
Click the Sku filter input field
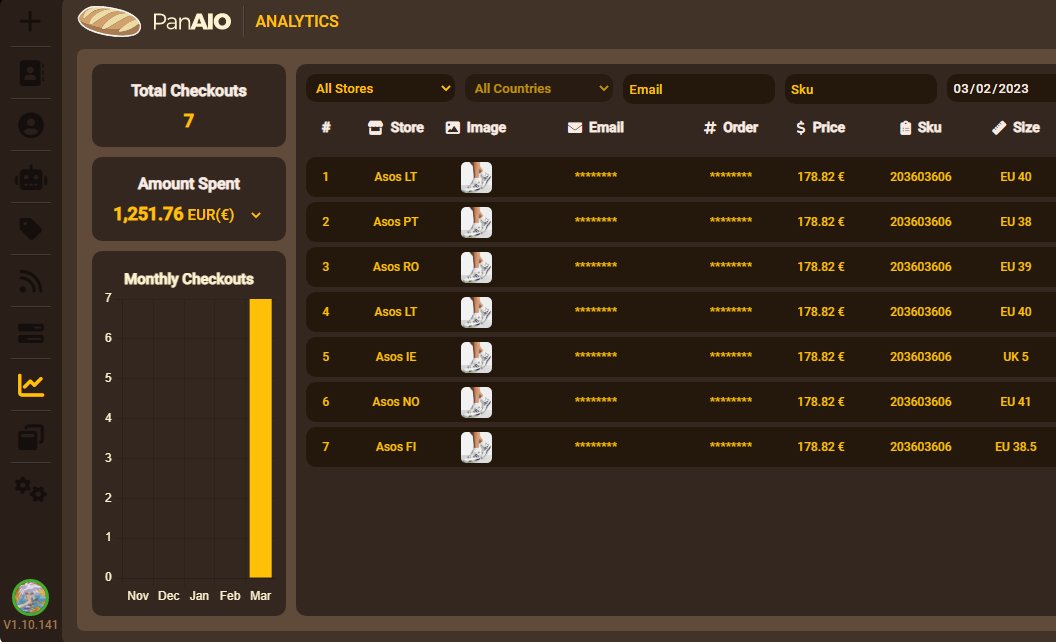tap(860, 89)
